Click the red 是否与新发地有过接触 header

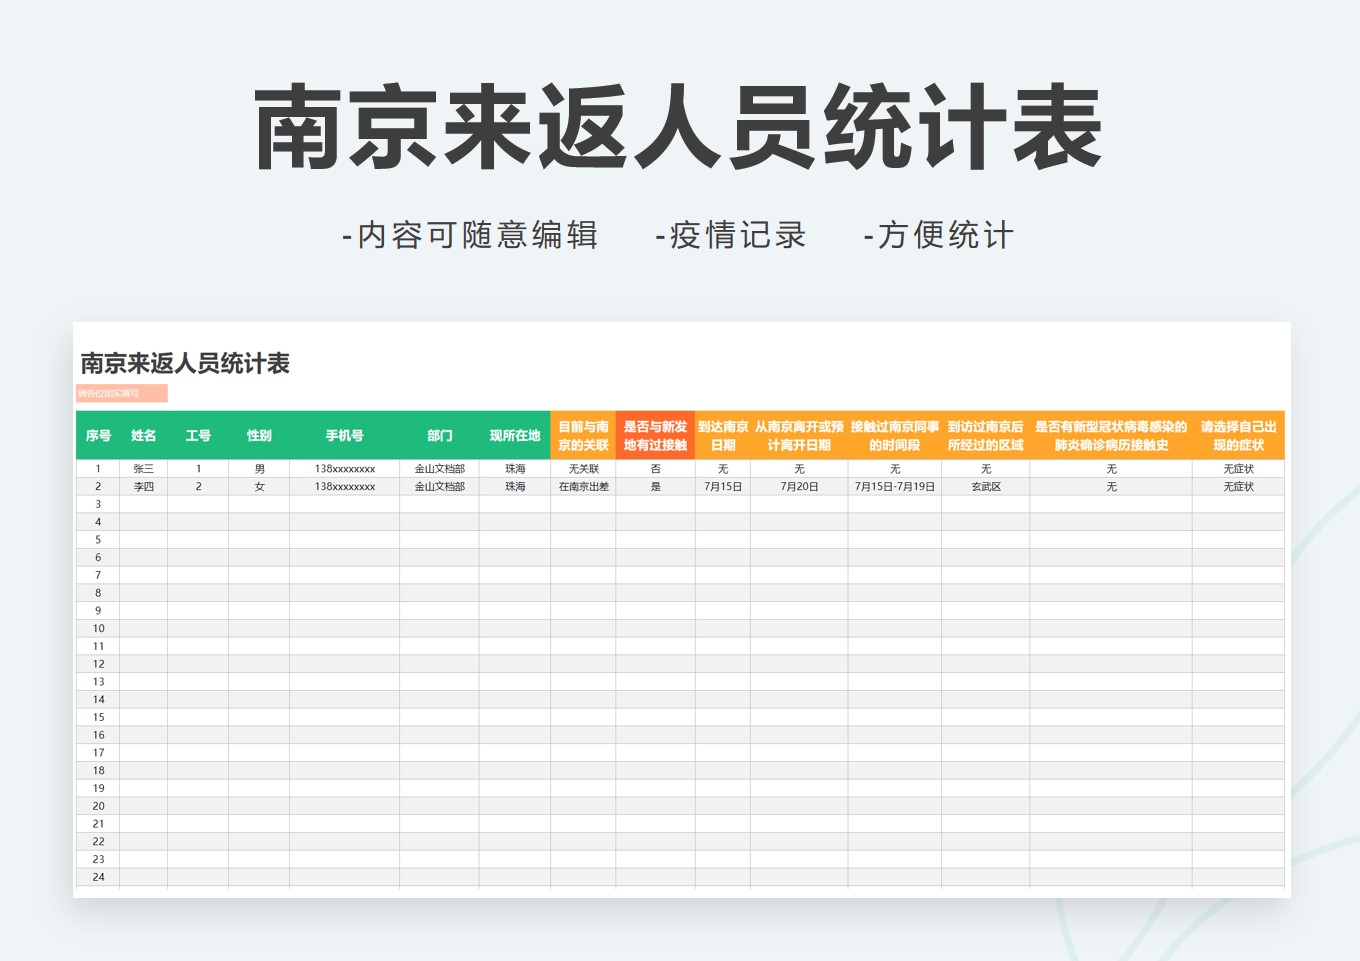click(x=655, y=435)
